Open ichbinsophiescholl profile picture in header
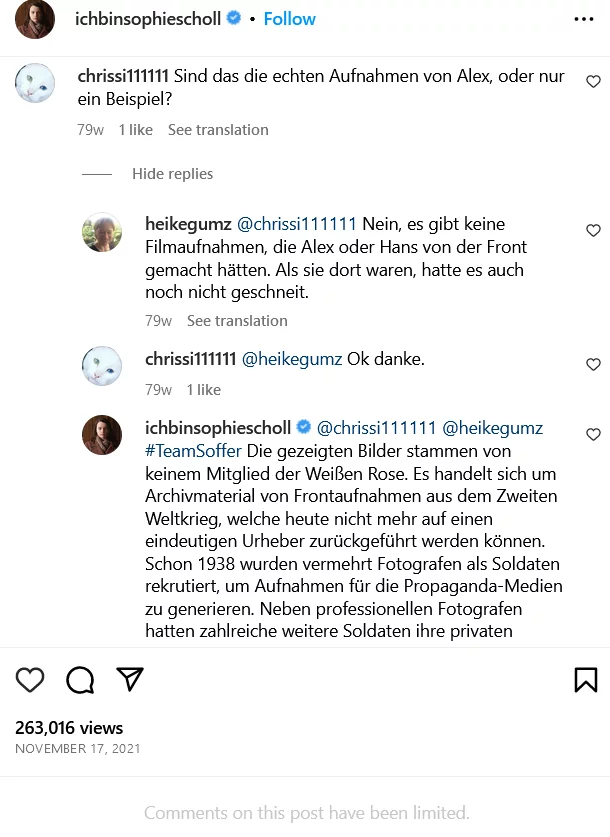The height and width of the screenshot is (837, 610). [x=35, y=19]
